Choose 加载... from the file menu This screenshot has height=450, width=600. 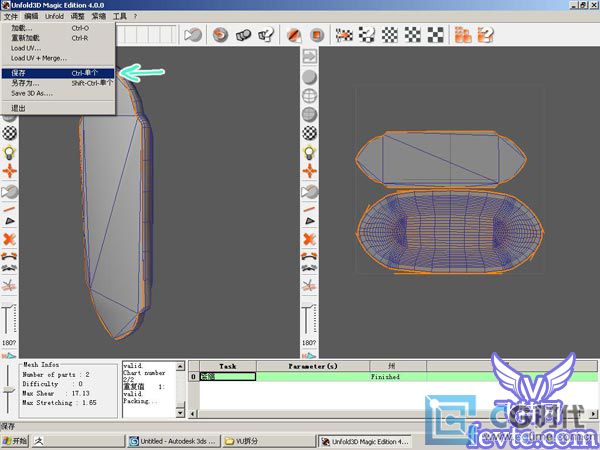pyautogui.click(x=58, y=28)
